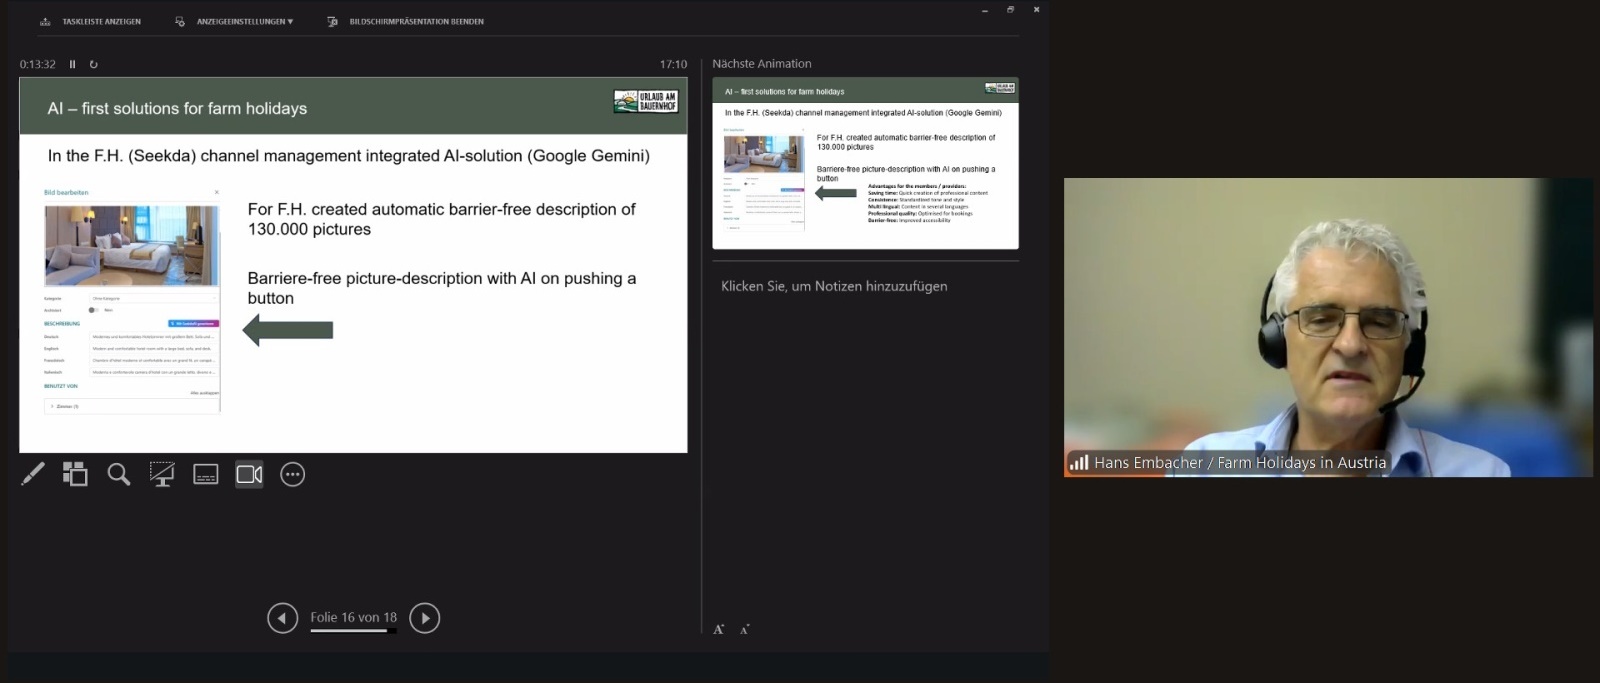
Task: Go to the previous slide
Action: tap(282, 618)
